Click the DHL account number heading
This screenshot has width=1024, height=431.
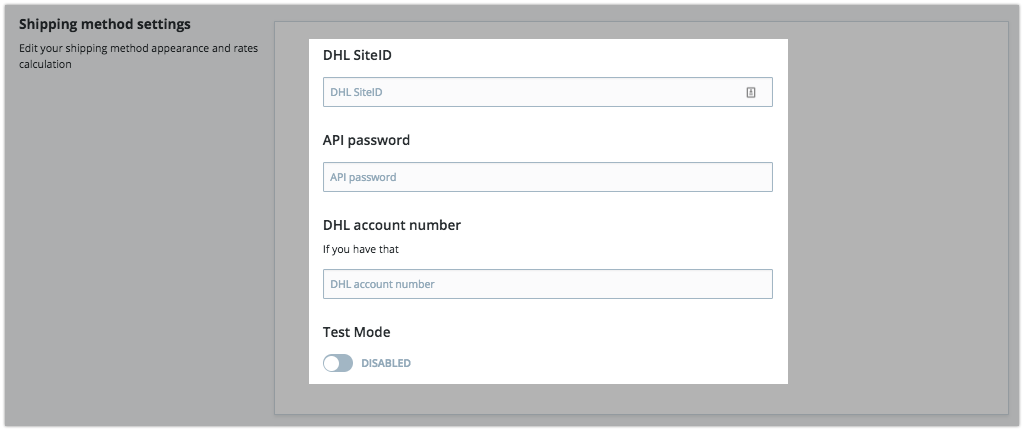pos(392,225)
